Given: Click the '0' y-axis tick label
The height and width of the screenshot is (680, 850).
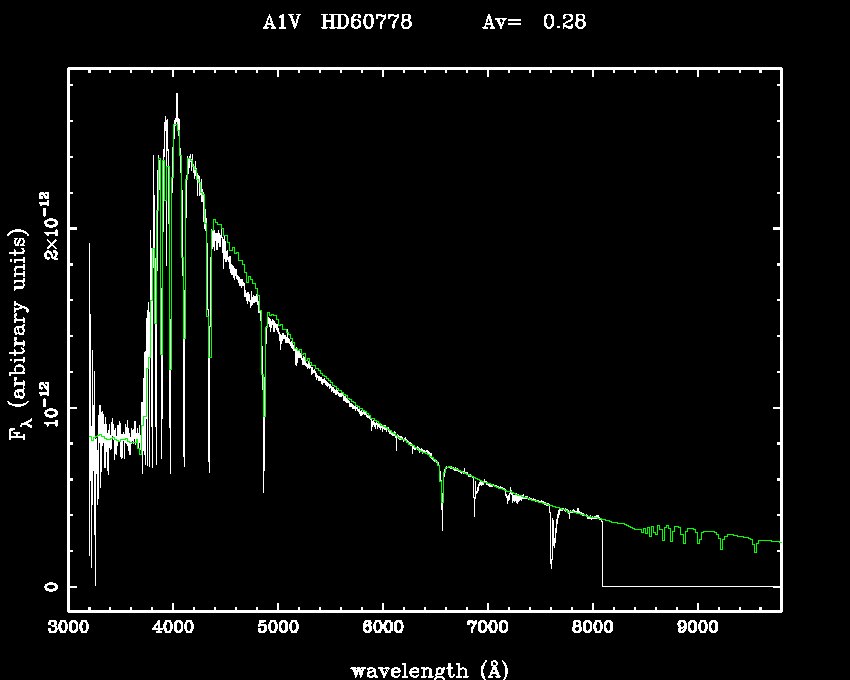Looking at the screenshot, I should click(50, 586).
